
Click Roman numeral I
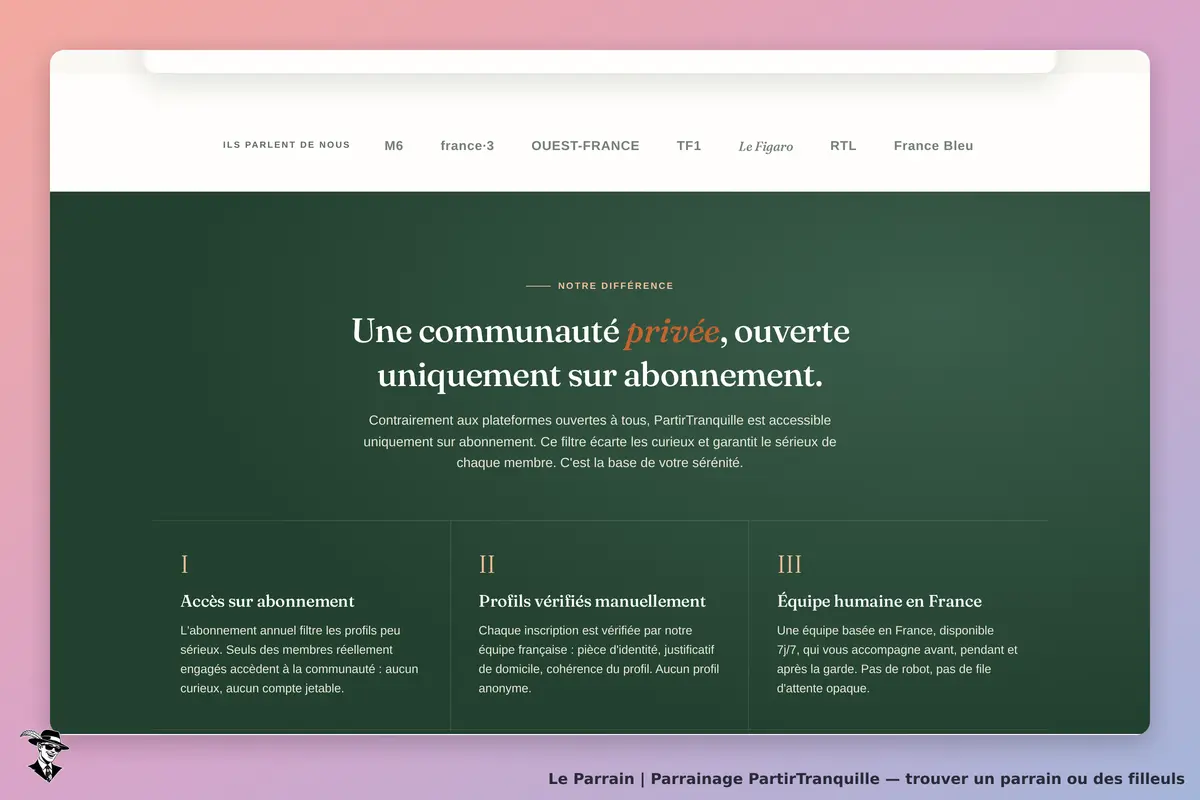184,565
